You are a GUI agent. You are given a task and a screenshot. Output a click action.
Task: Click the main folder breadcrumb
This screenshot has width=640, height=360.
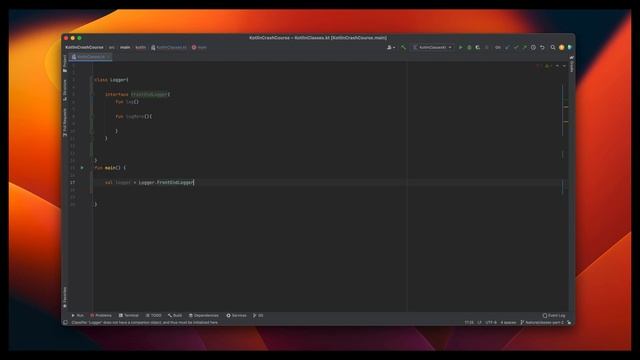[125, 47]
